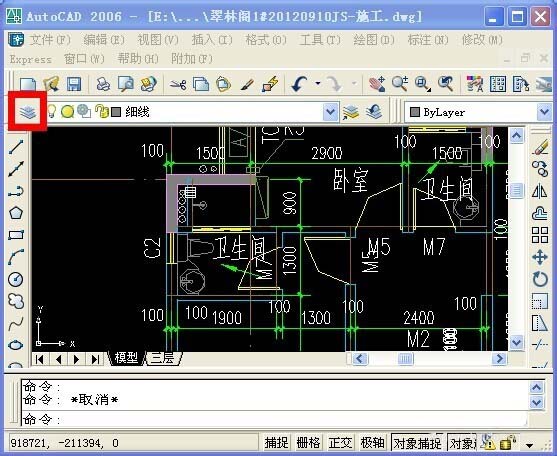557x456 pixels.
Task: Click in the 命令 command input line
Action: pyautogui.click(x=274, y=419)
